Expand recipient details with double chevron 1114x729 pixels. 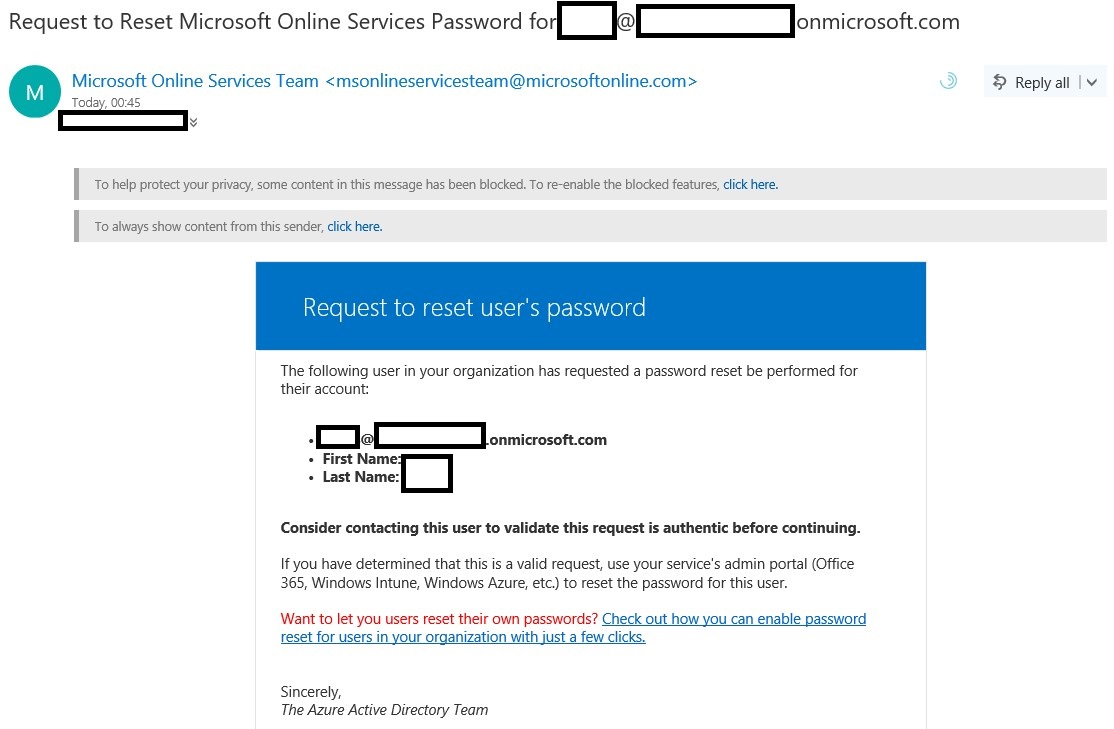[x=193, y=122]
